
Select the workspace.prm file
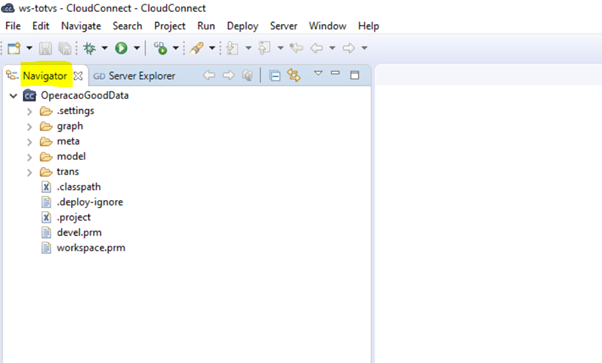pyautogui.click(x=91, y=248)
